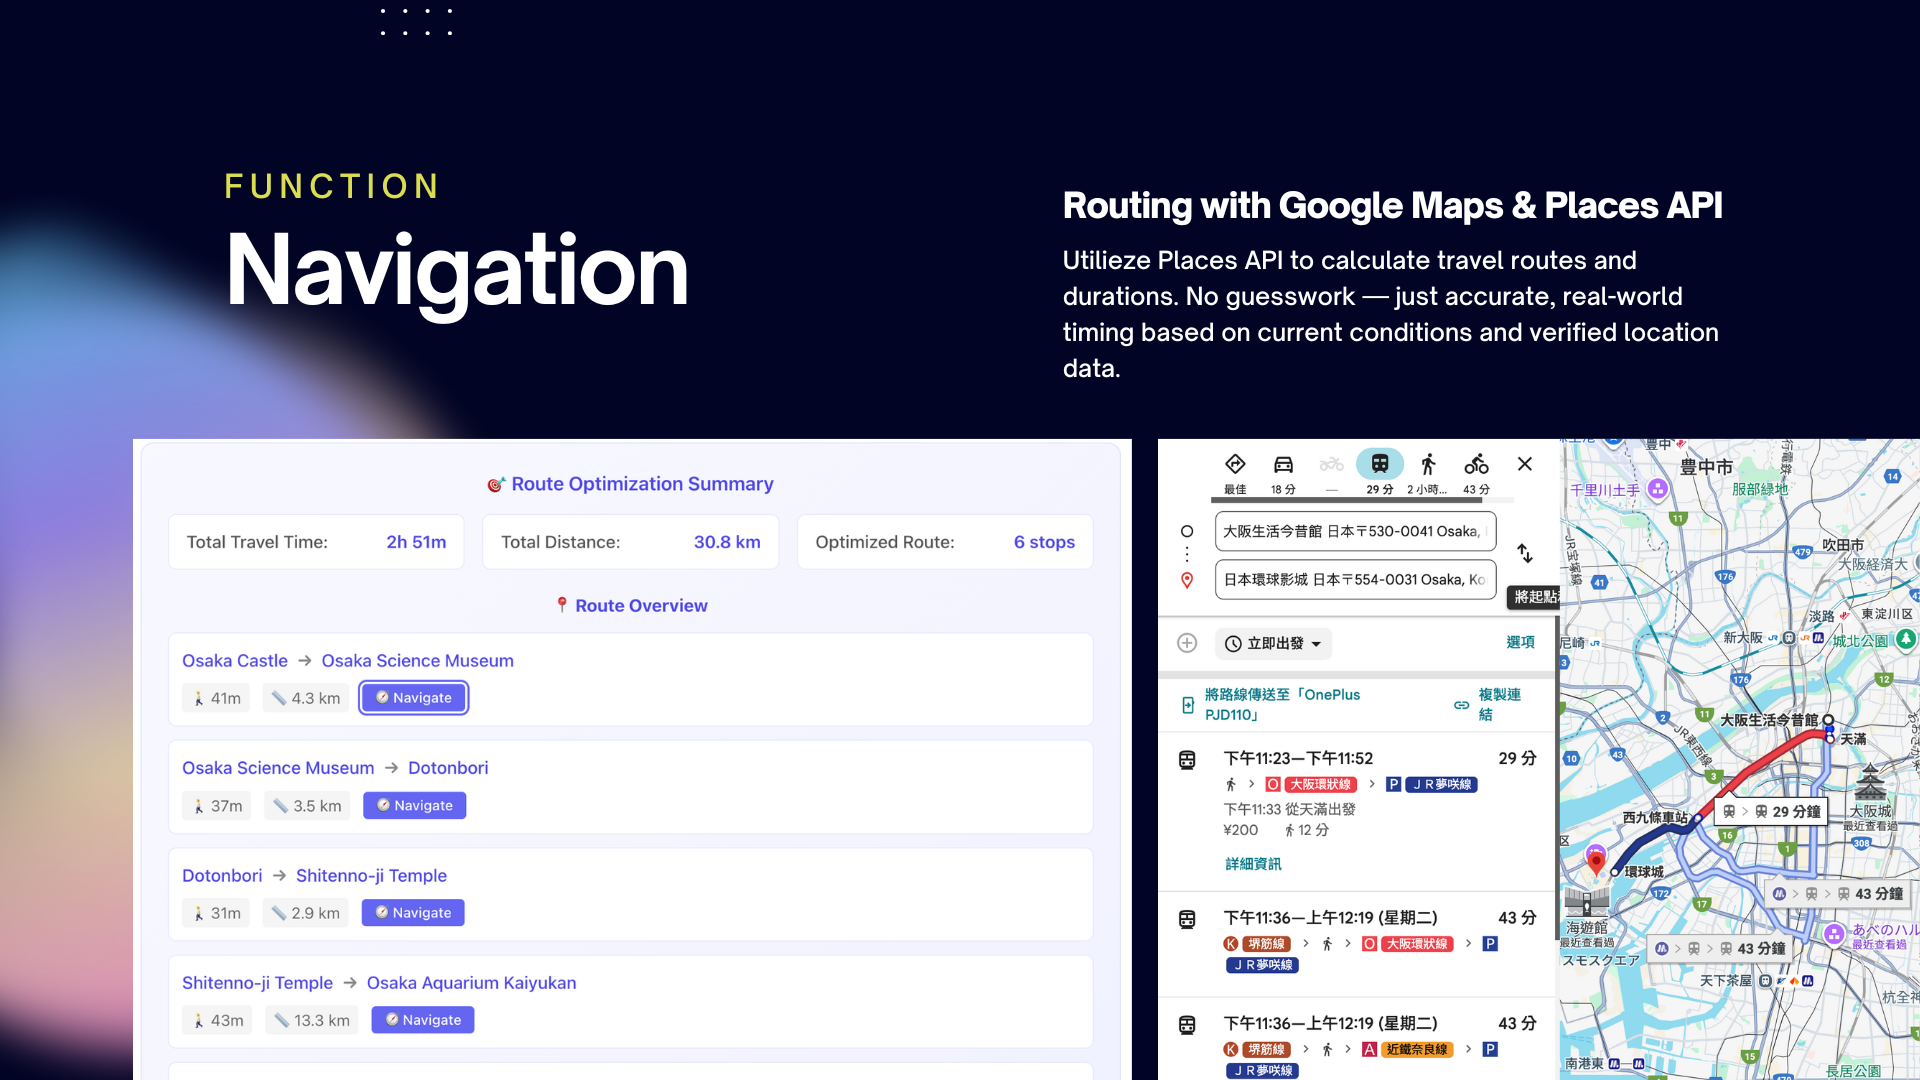This screenshot has height=1080, width=1920.
Task: Navigate from Osaka Castle to Science Museum
Action: 413,698
